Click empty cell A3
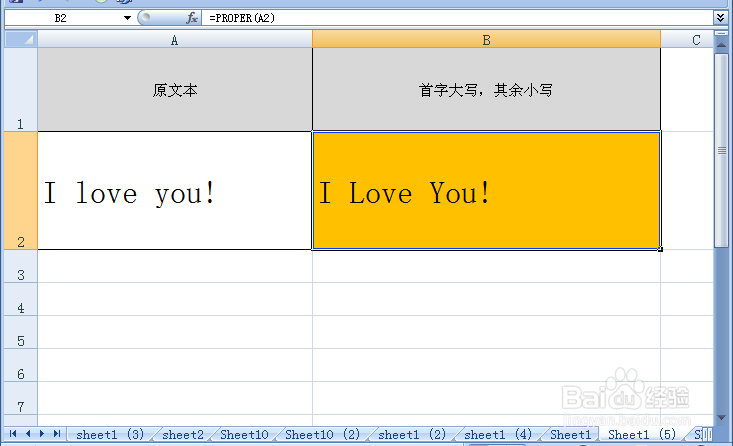Image resolution: width=733 pixels, height=446 pixels. coord(175,266)
